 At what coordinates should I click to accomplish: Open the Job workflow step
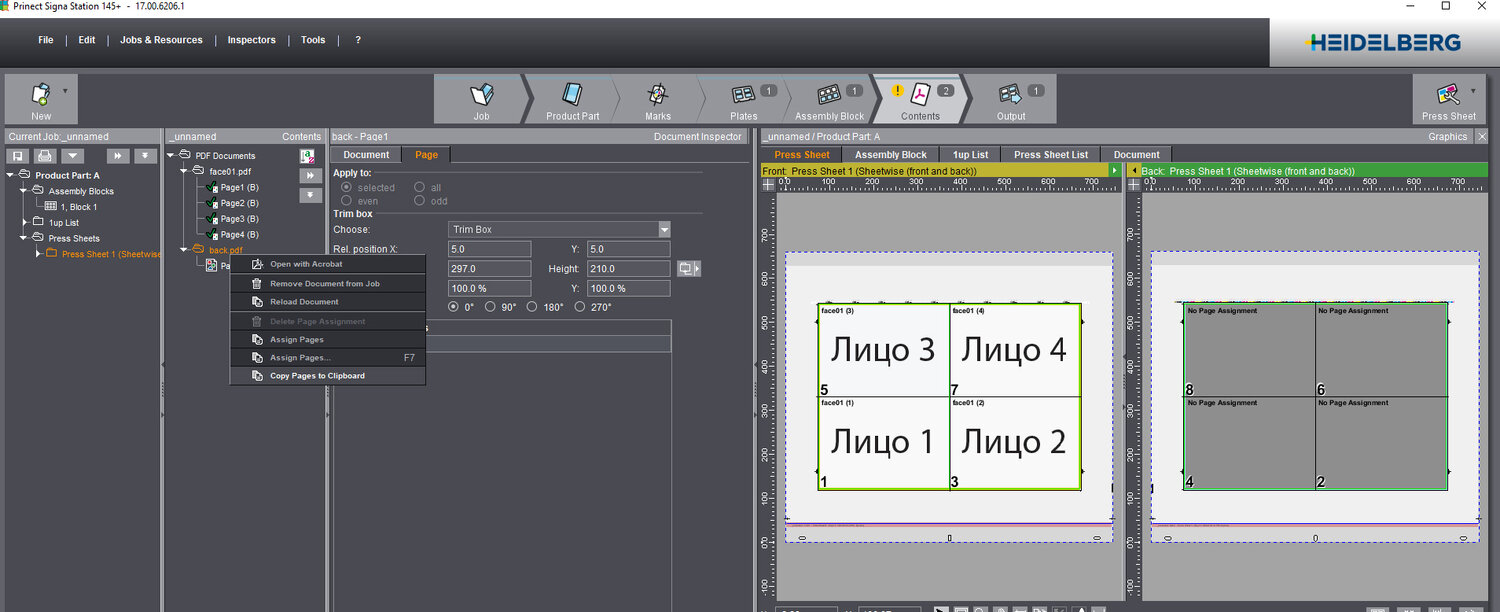(482, 99)
